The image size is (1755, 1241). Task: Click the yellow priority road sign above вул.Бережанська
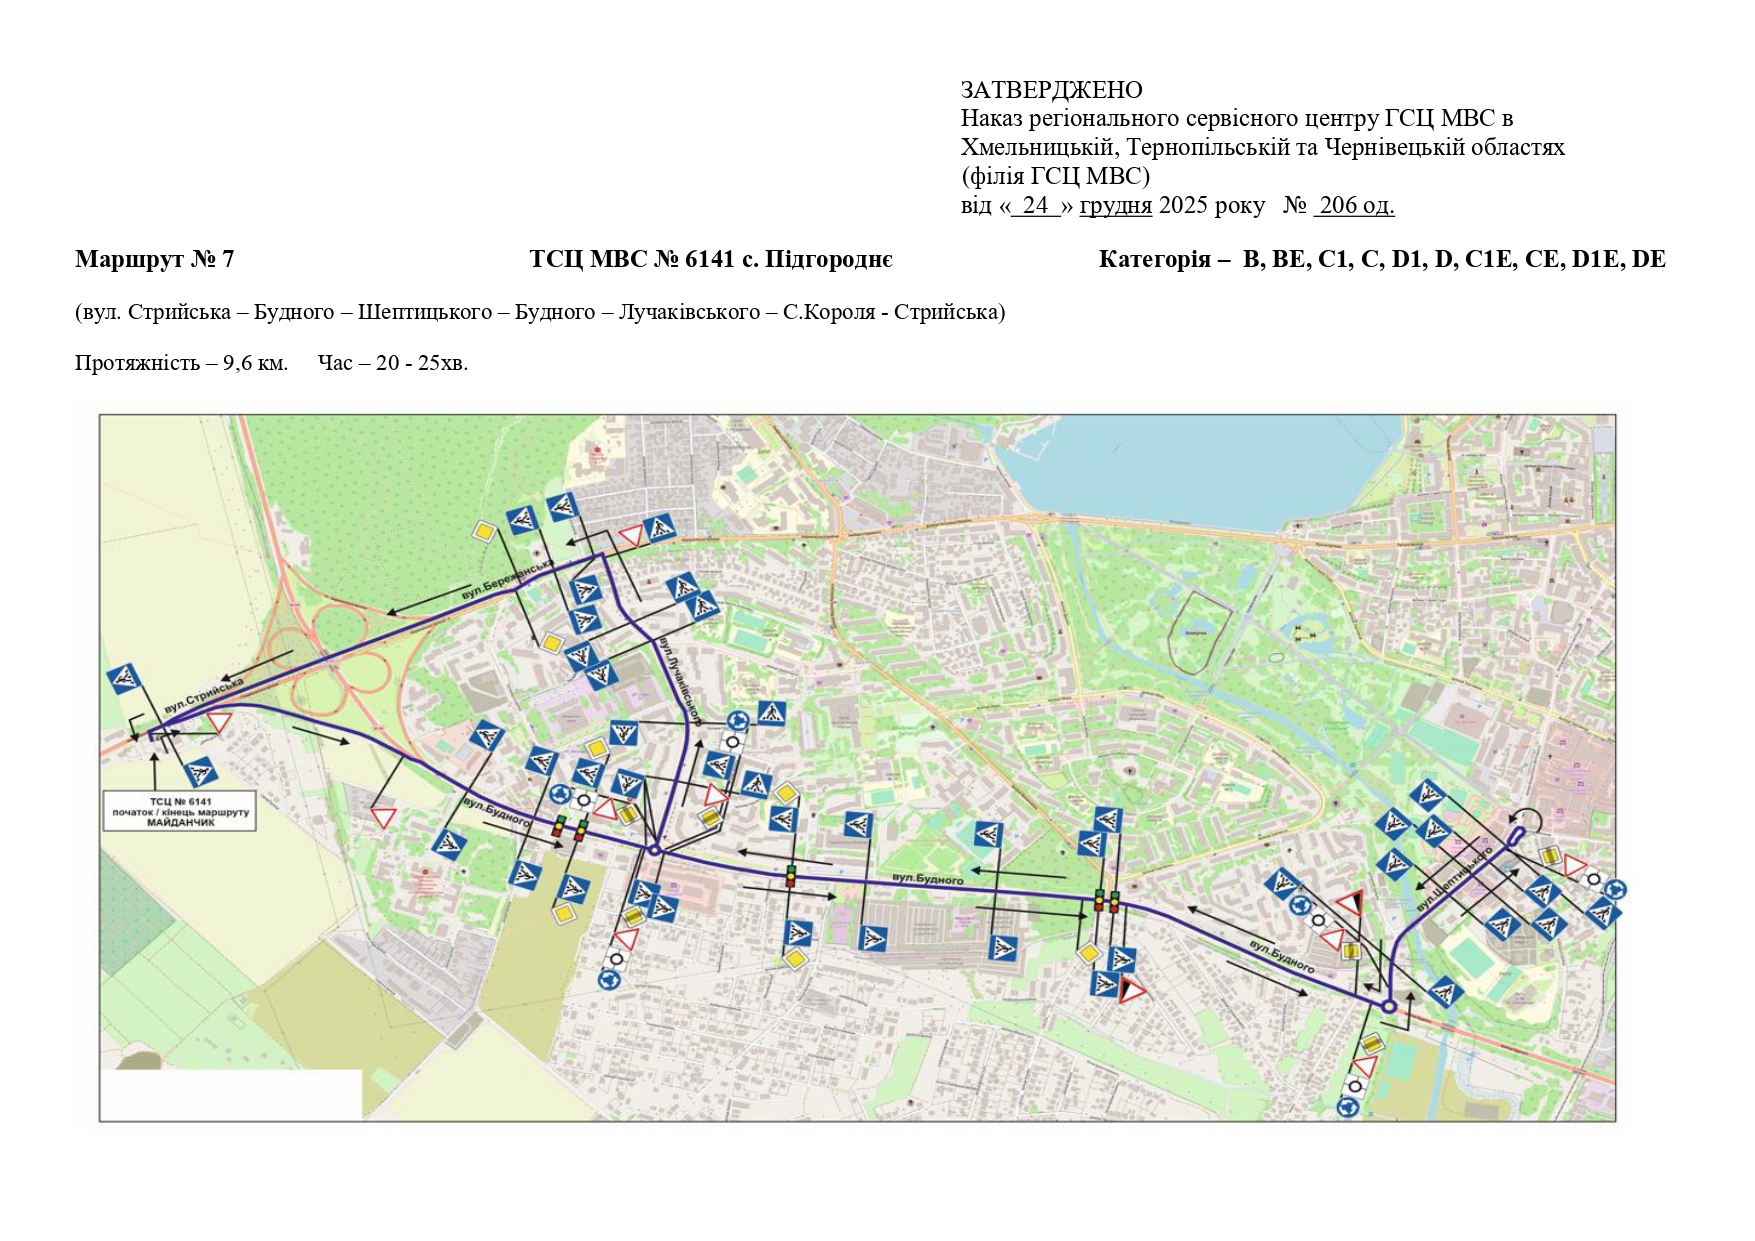484,531
